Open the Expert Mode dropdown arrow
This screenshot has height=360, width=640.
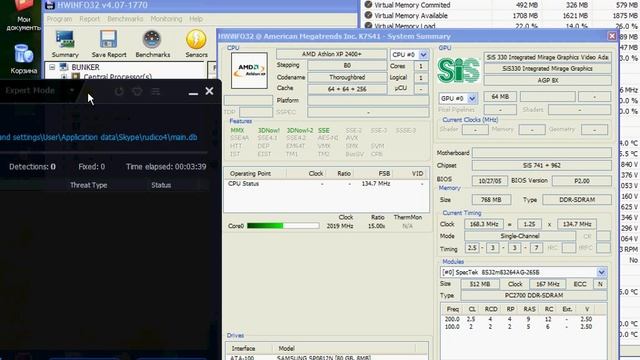pos(72,90)
